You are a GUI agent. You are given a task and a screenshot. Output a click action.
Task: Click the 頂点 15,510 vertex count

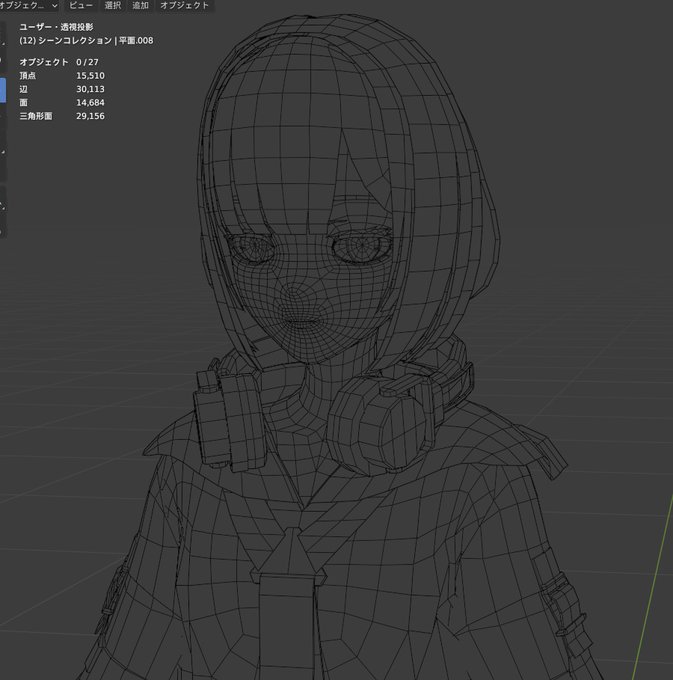click(x=62, y=75)
